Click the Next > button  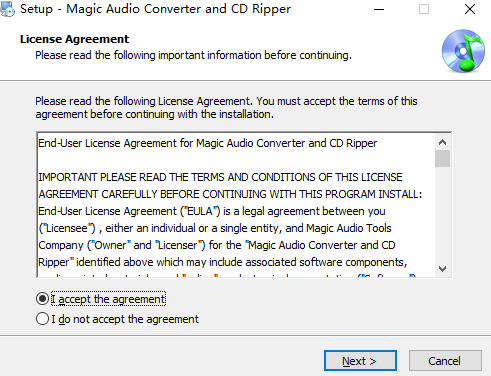(360, 361)
